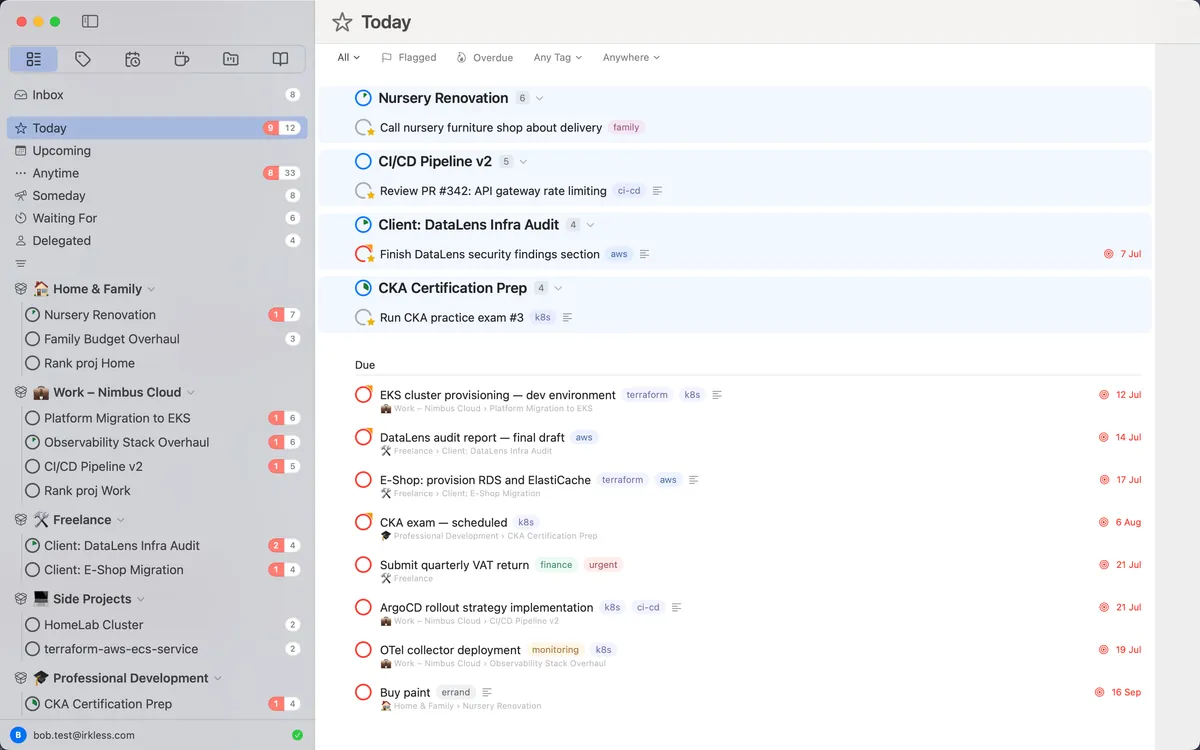Check off Buy paint task
The height and width of the screenshot is (750, 1200).
[364, 692]
